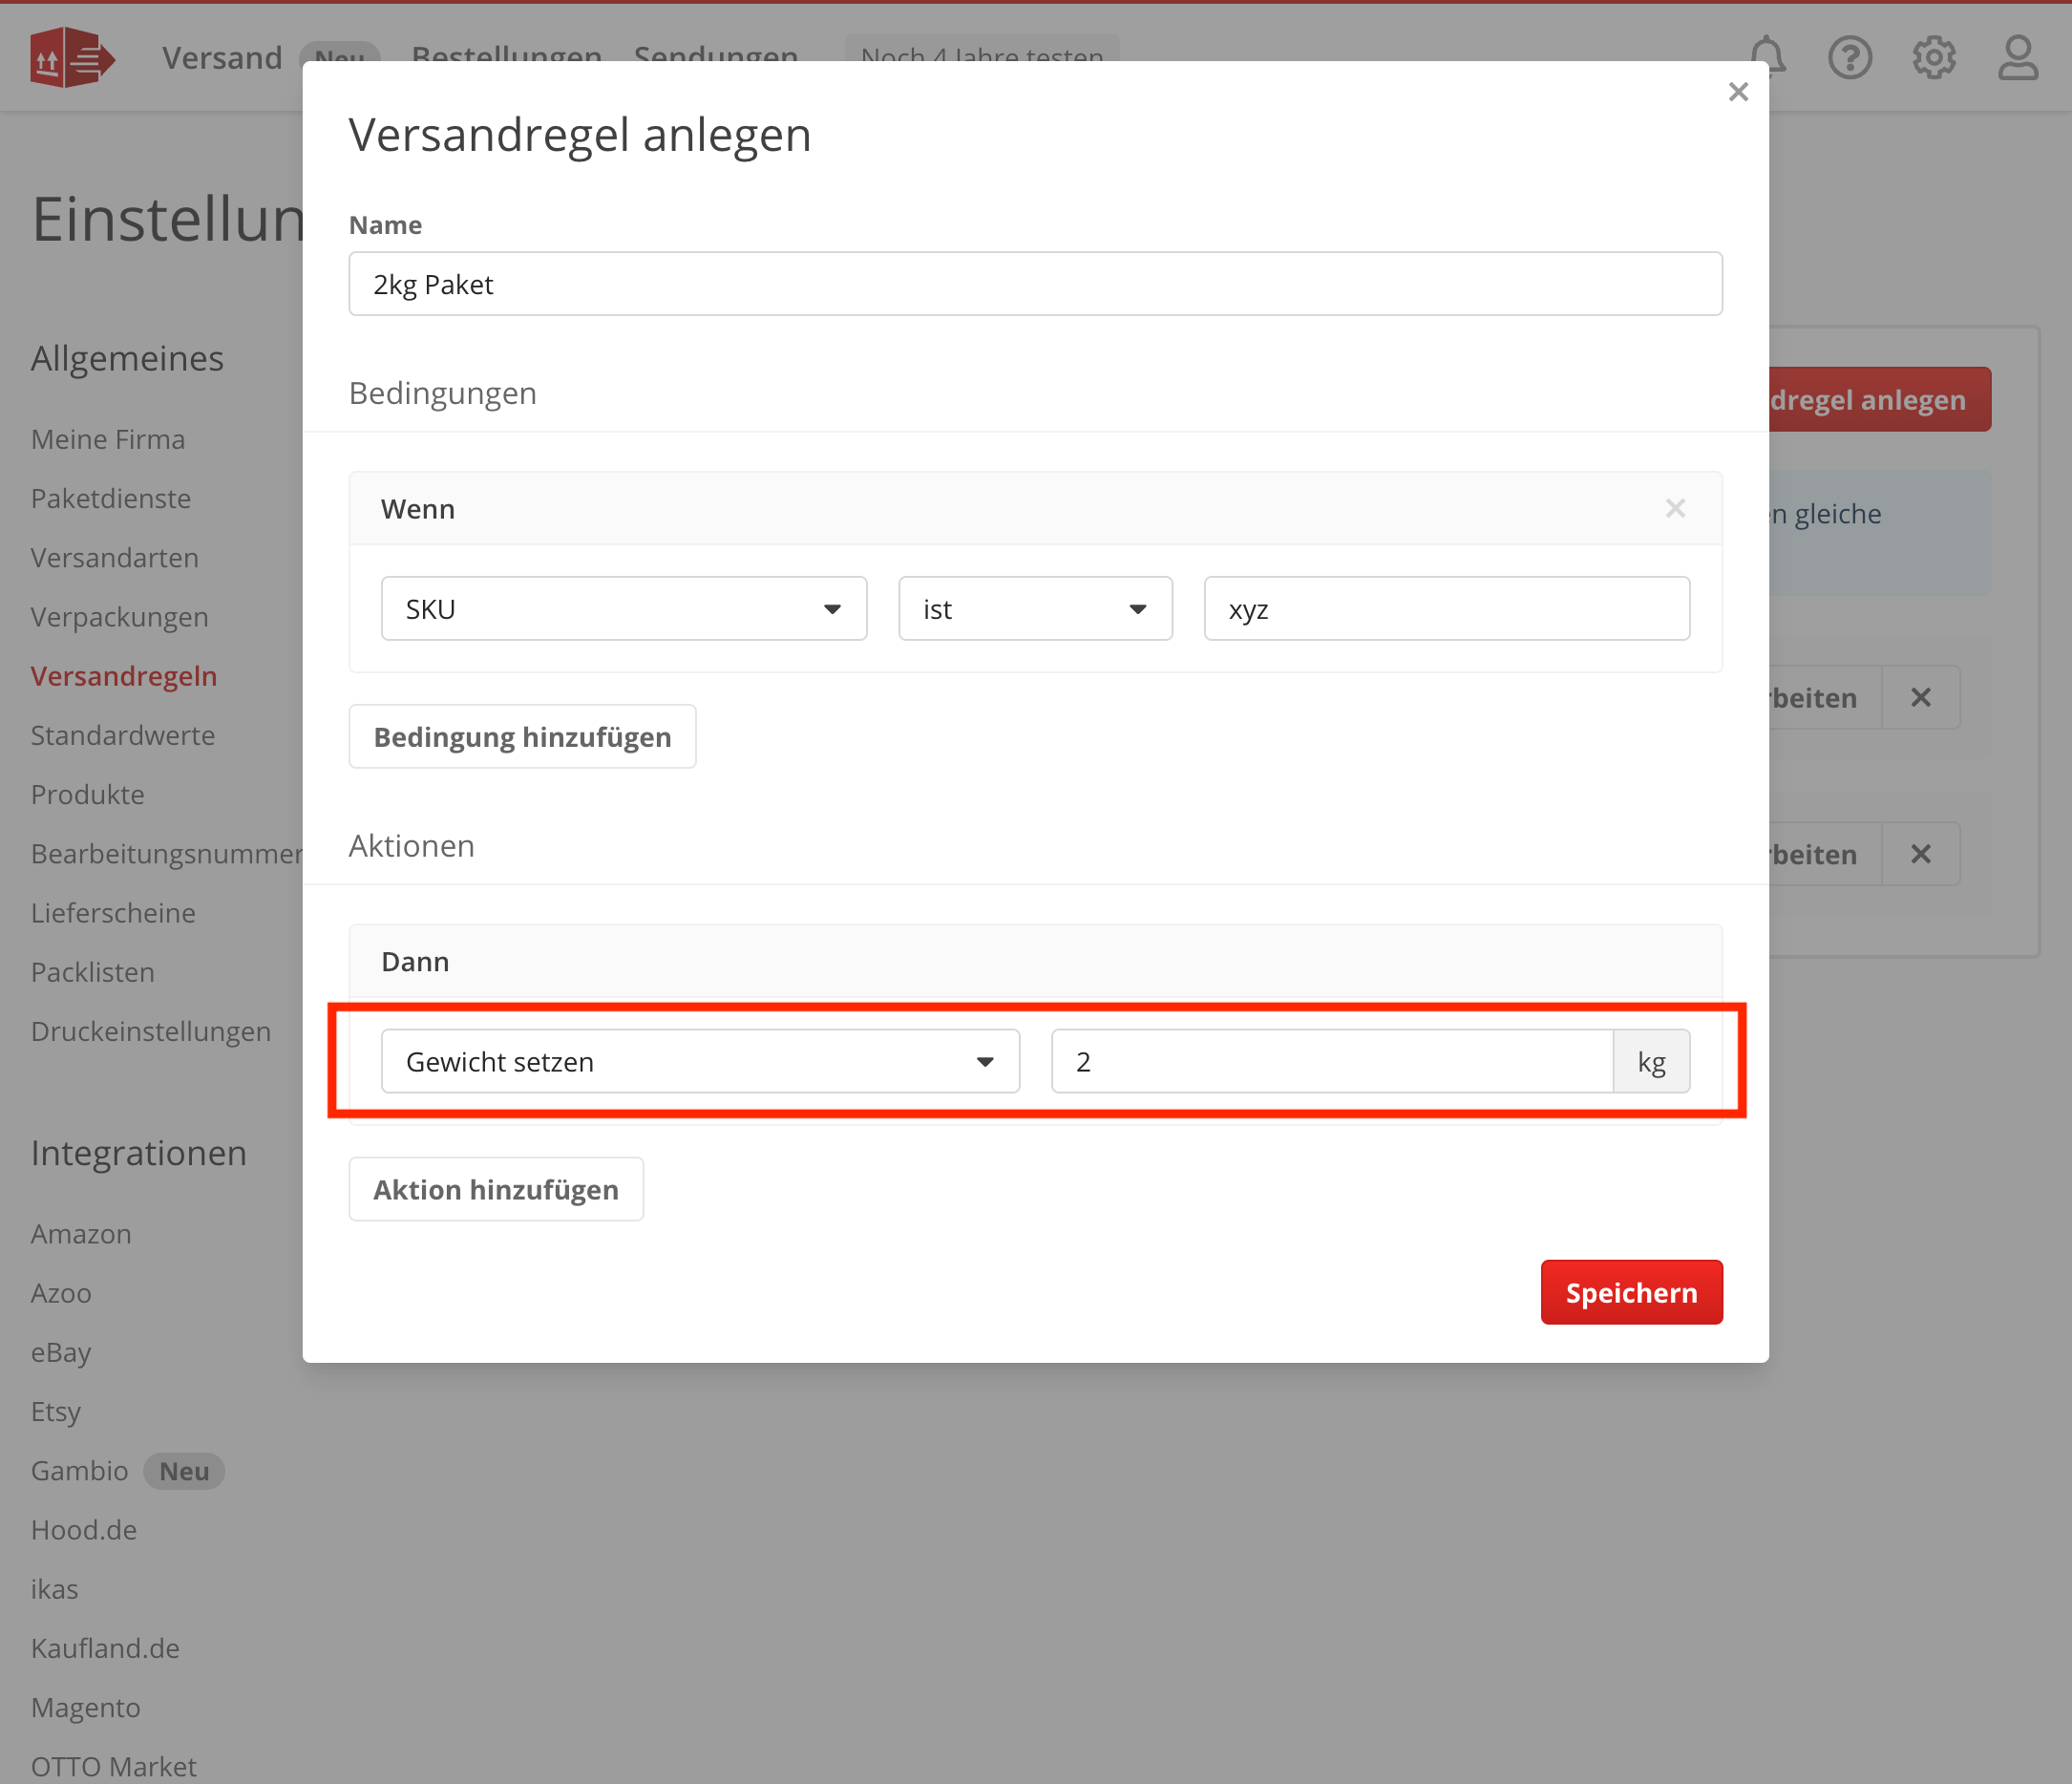Delete the first rule in the background list
This screenshot has width=2072, height=1784.
1920,697
